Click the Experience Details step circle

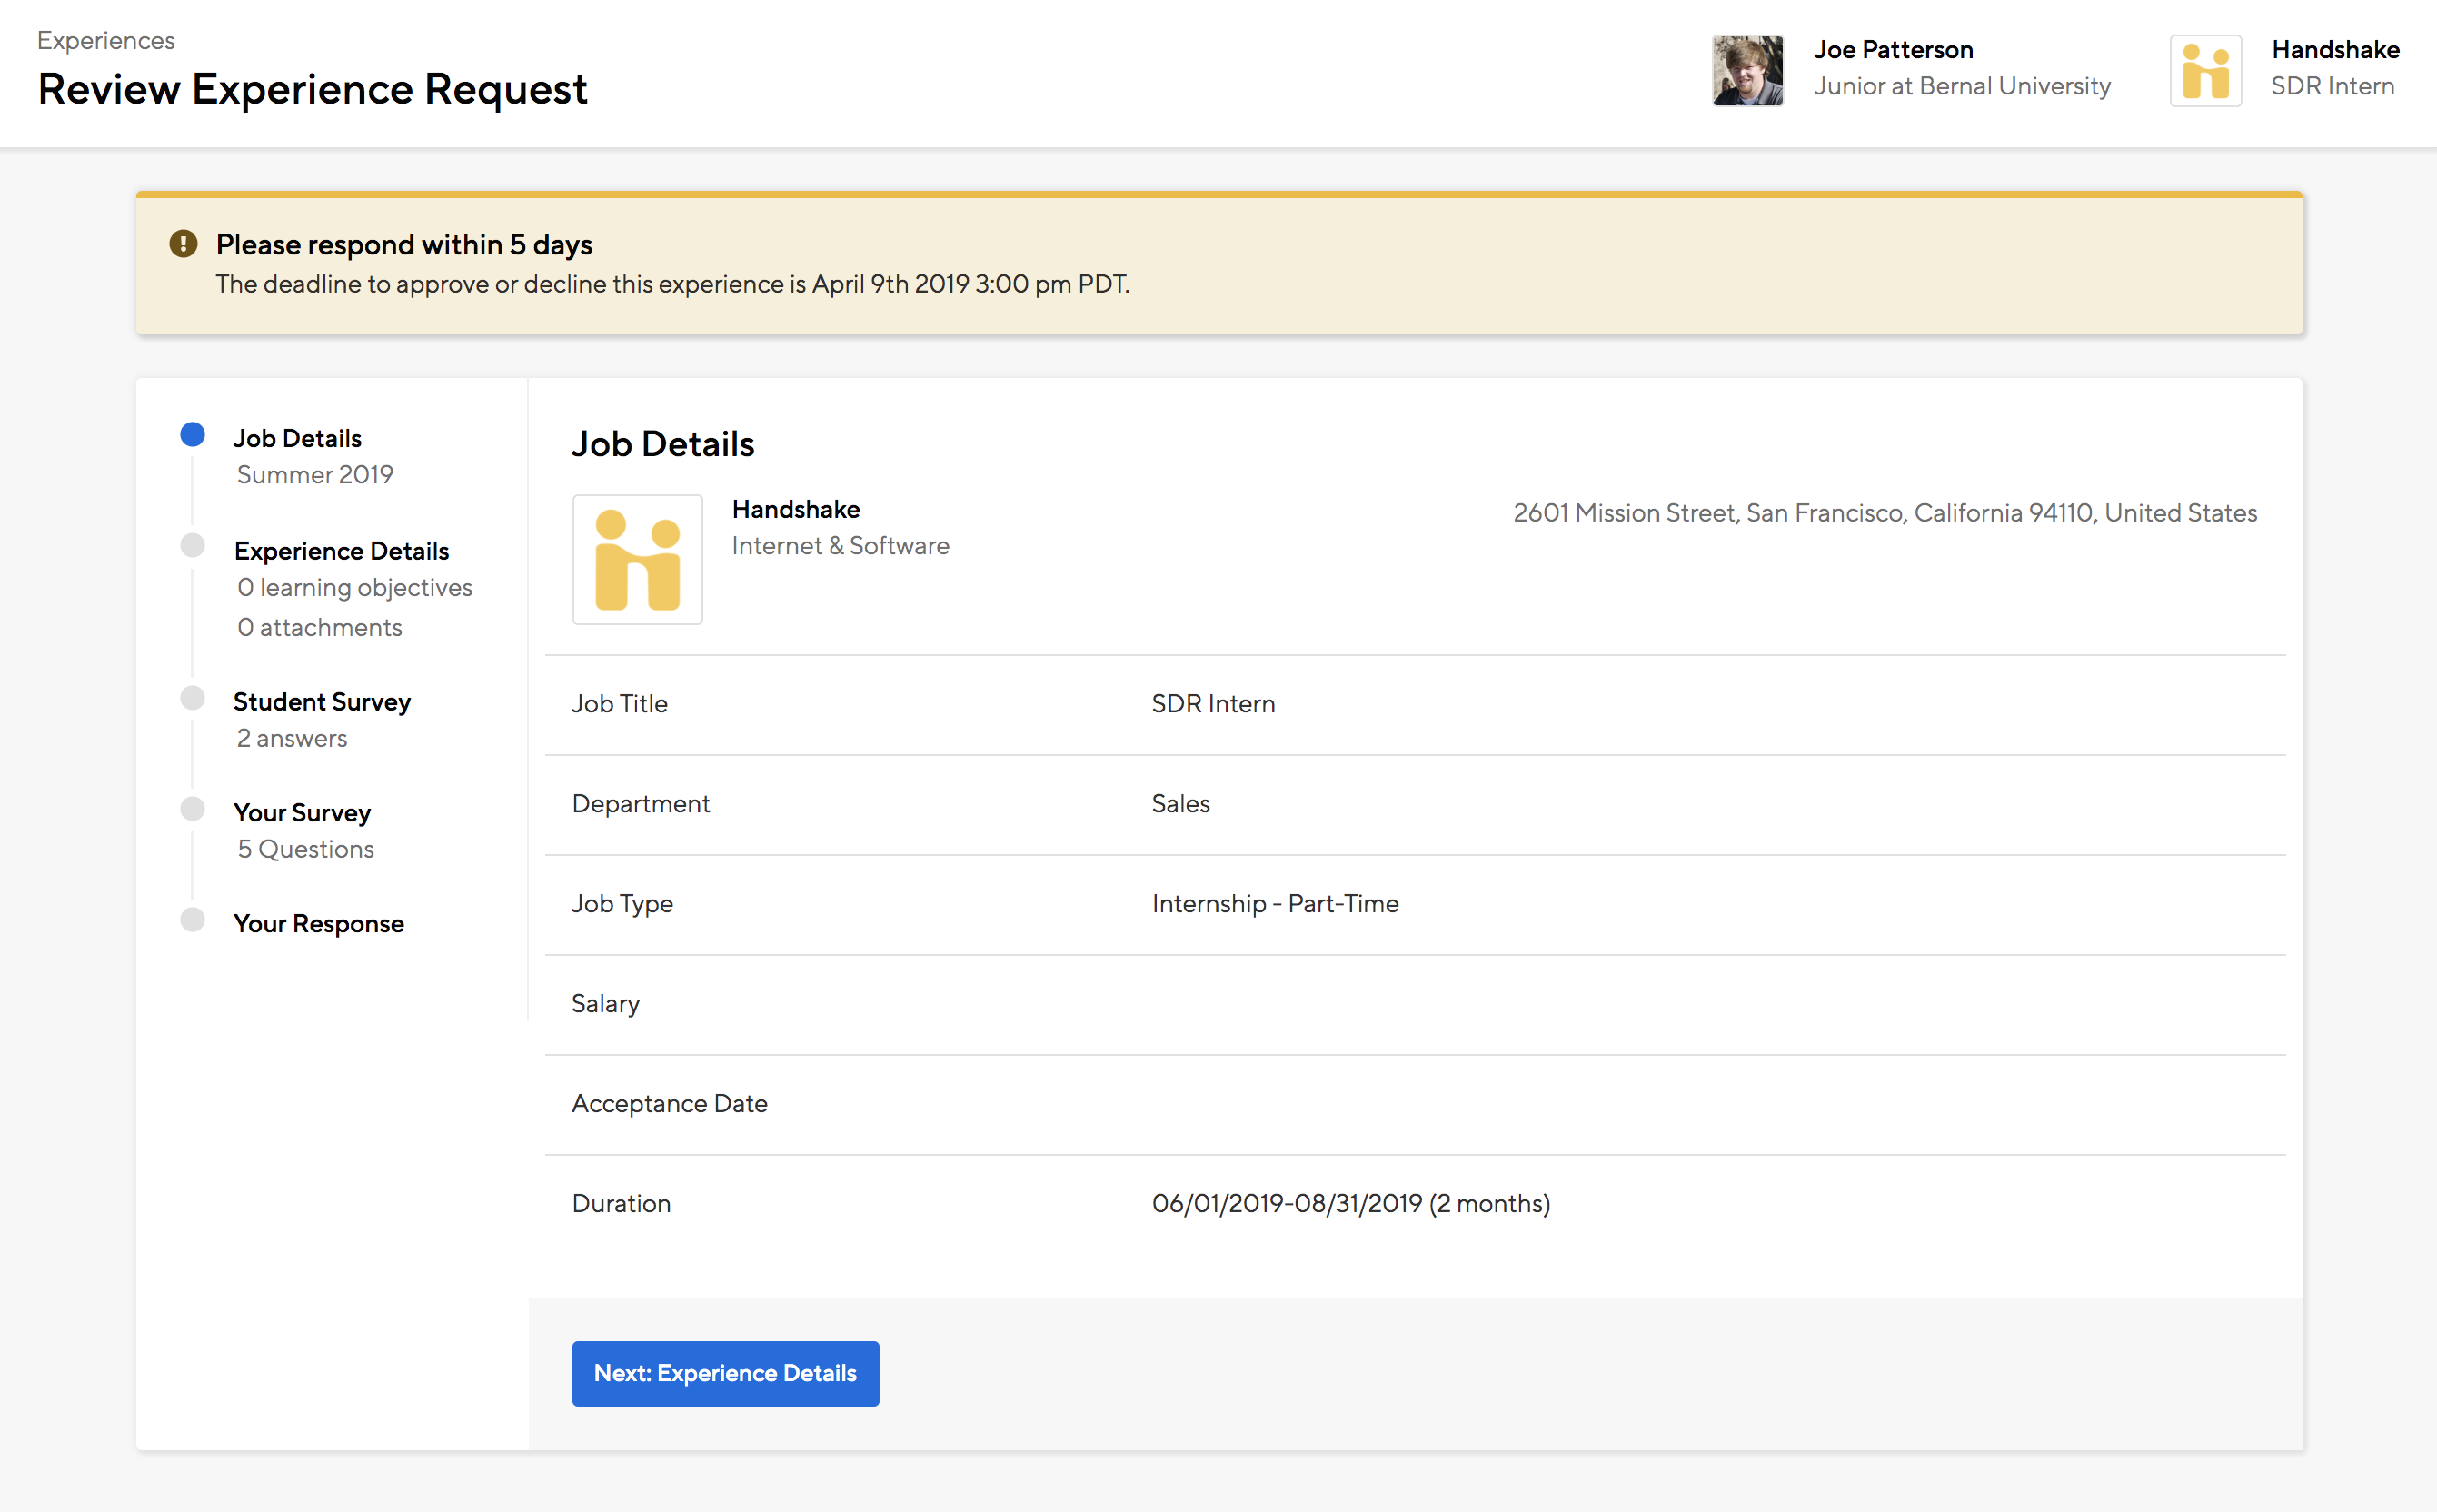[x=192, y=546]
